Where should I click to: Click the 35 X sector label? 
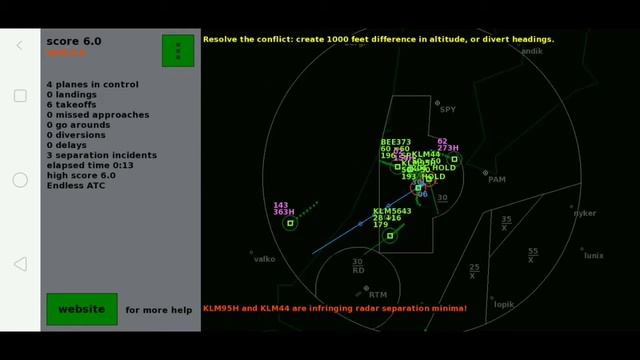tap(506, 223)
